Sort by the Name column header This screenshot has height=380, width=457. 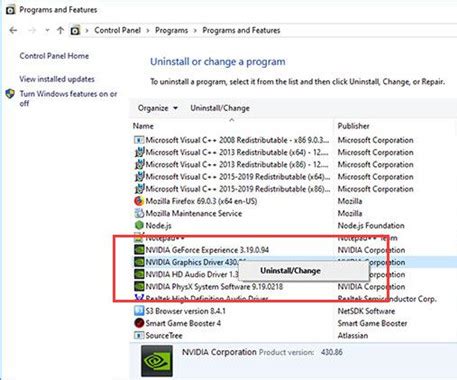143,126
